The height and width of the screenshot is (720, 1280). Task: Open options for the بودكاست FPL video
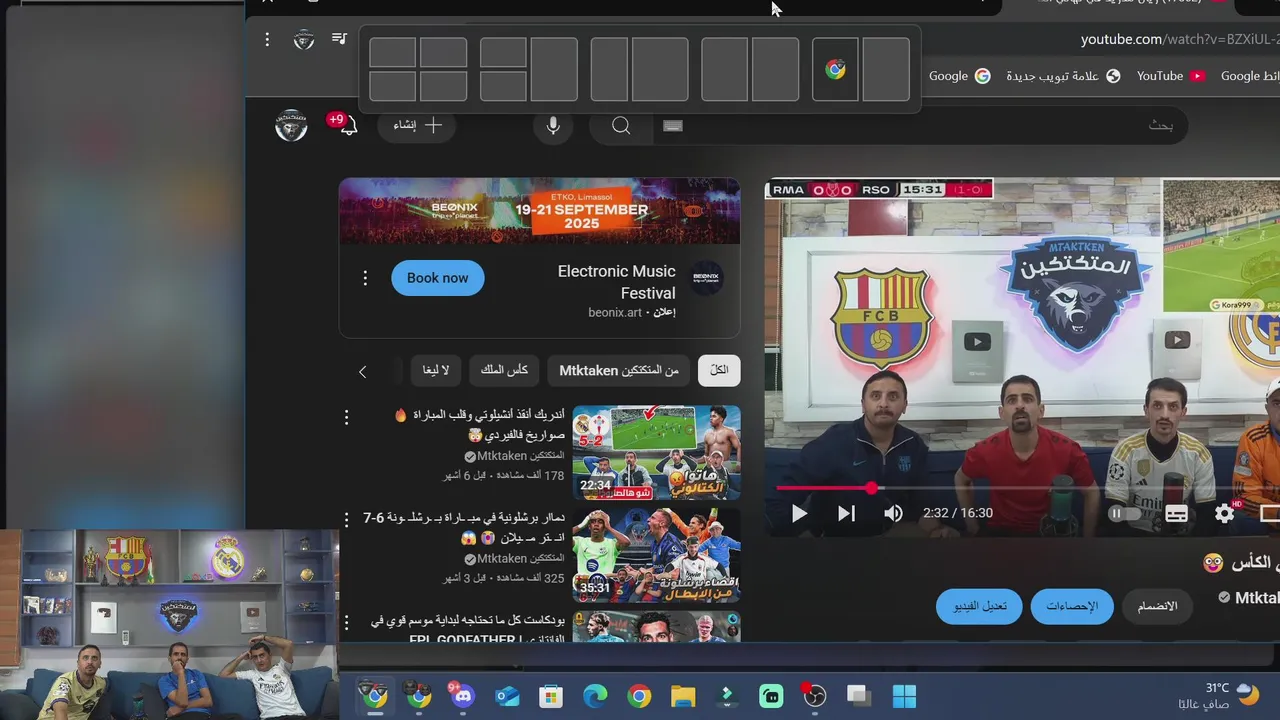pyautogui.click(x=347, y=622)
